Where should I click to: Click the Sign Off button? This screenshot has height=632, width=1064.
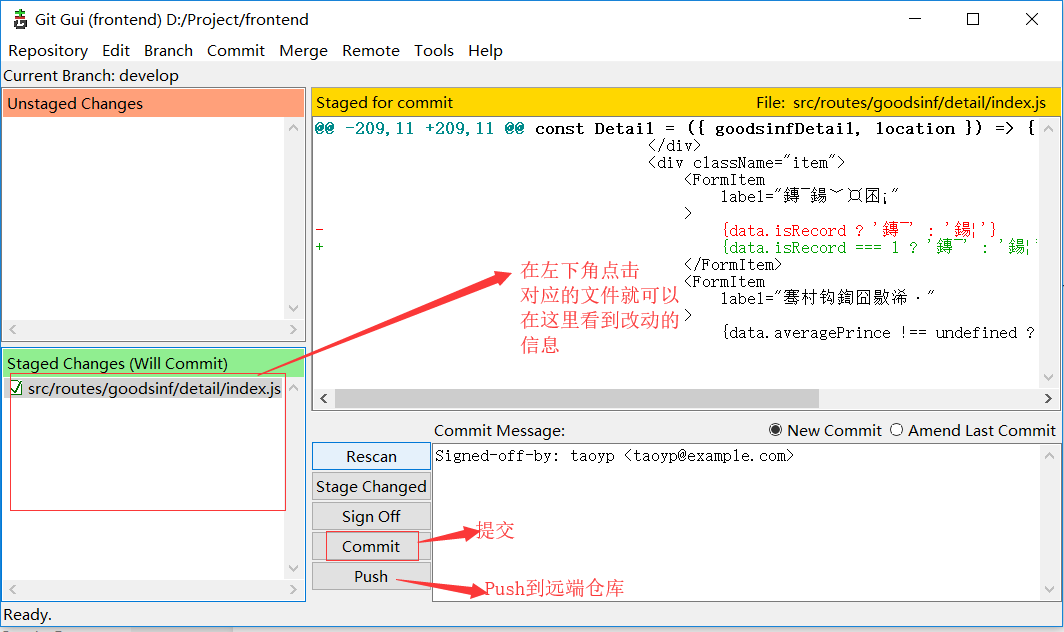(371, 517)
